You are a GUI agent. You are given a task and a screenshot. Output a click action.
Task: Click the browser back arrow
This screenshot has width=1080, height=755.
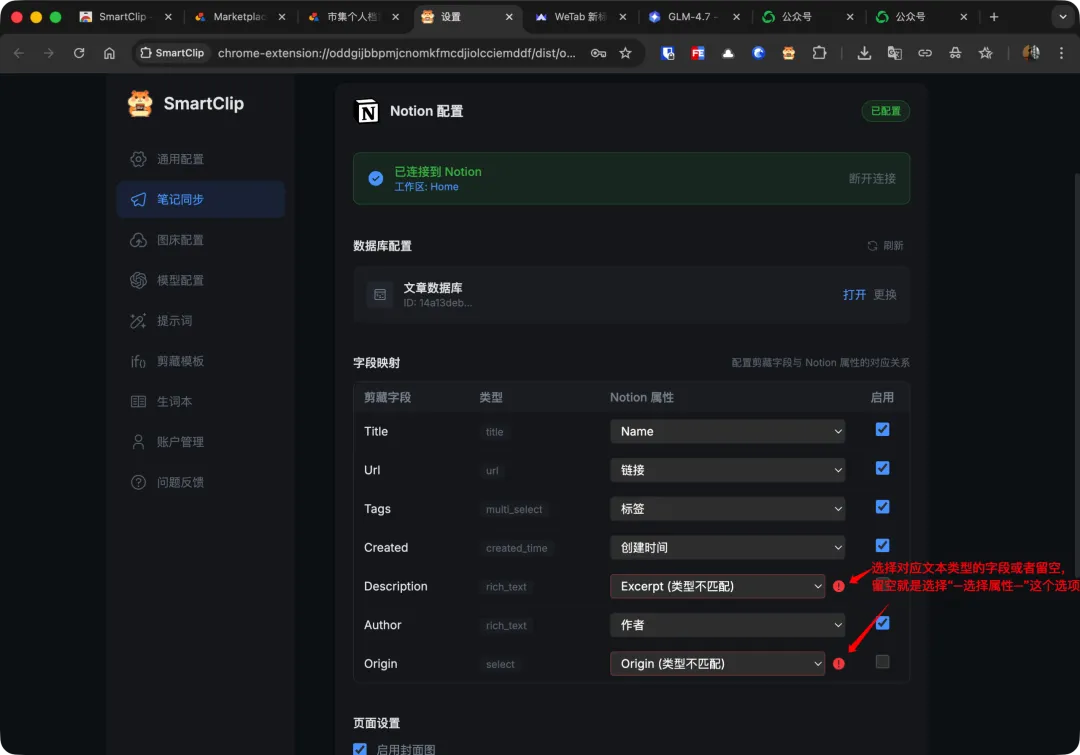(x=19, y=53)
